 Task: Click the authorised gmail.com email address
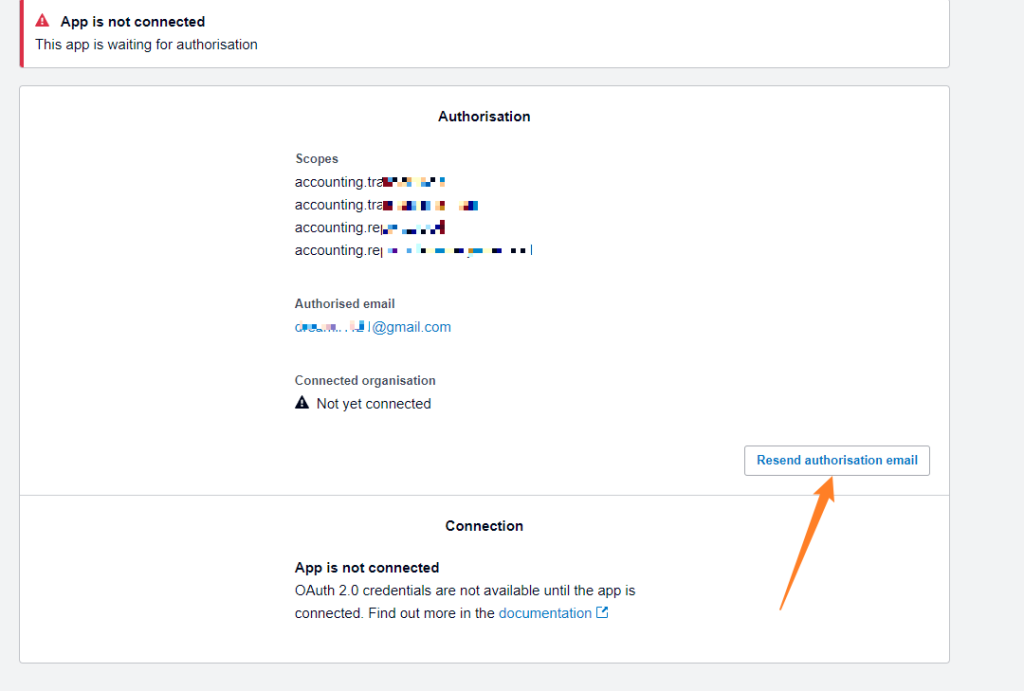point(372,326)
